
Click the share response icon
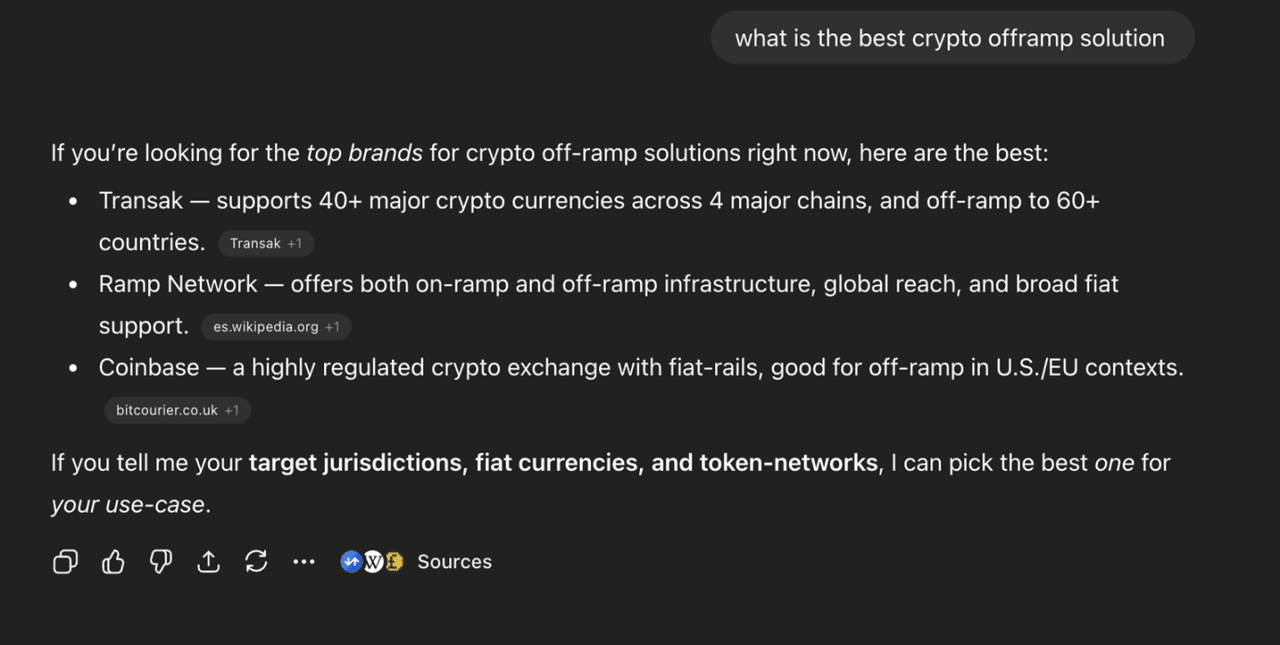tap(208, 562)
